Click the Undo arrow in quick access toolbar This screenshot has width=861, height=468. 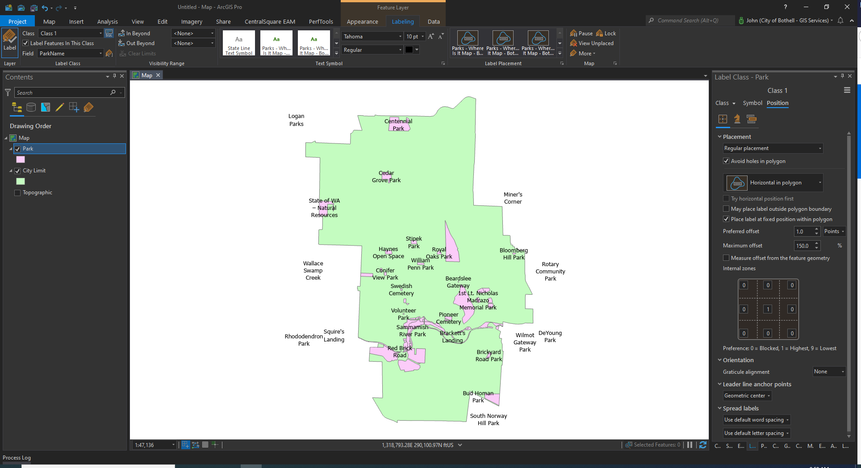(45, 8)
